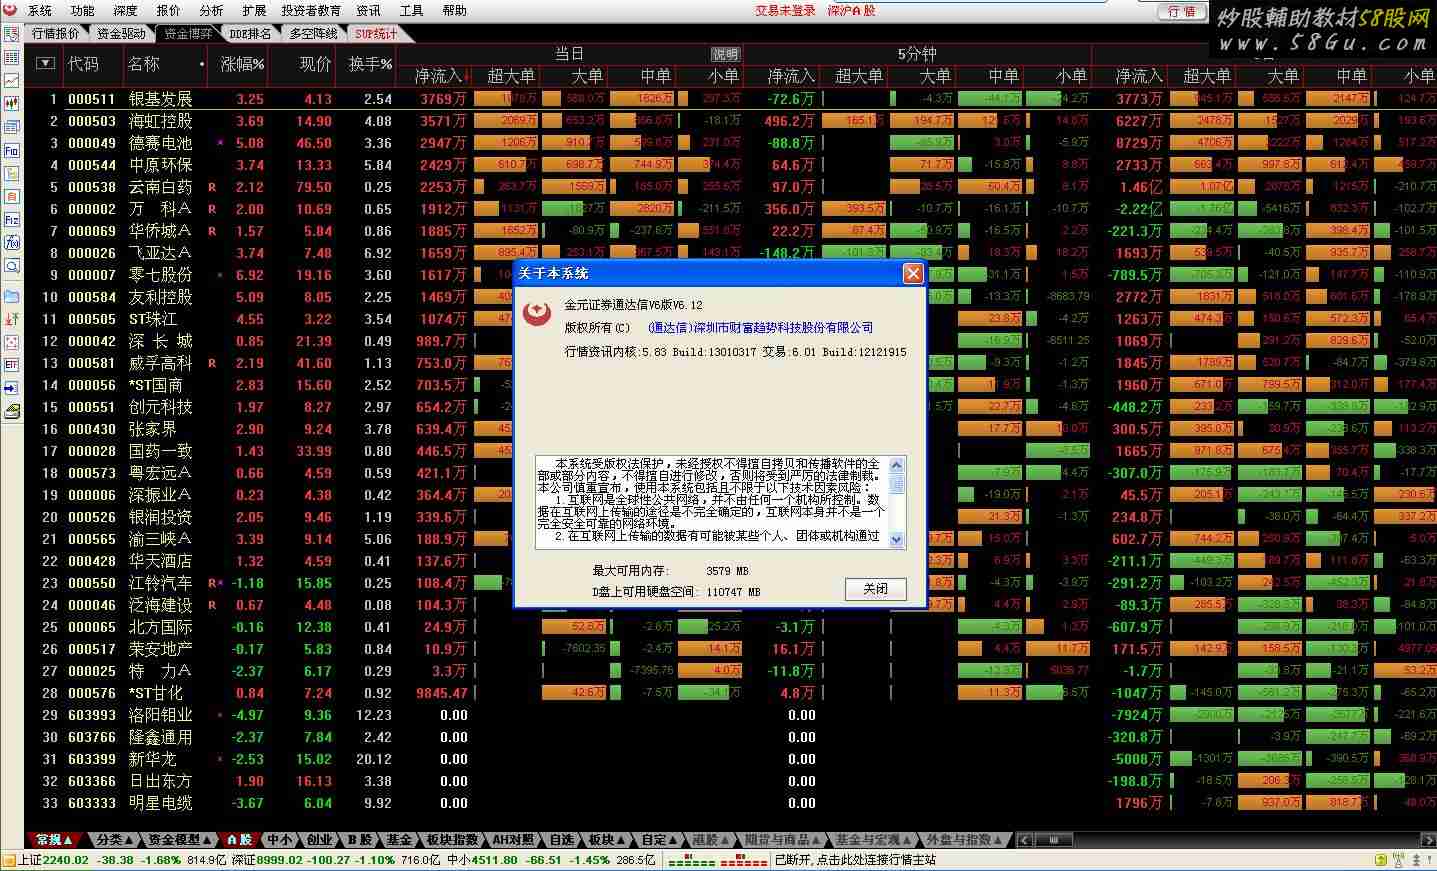
Task: Click the tray icon in bottom-right status bar
Action: pyautogui.click(x=1383, y=860)
